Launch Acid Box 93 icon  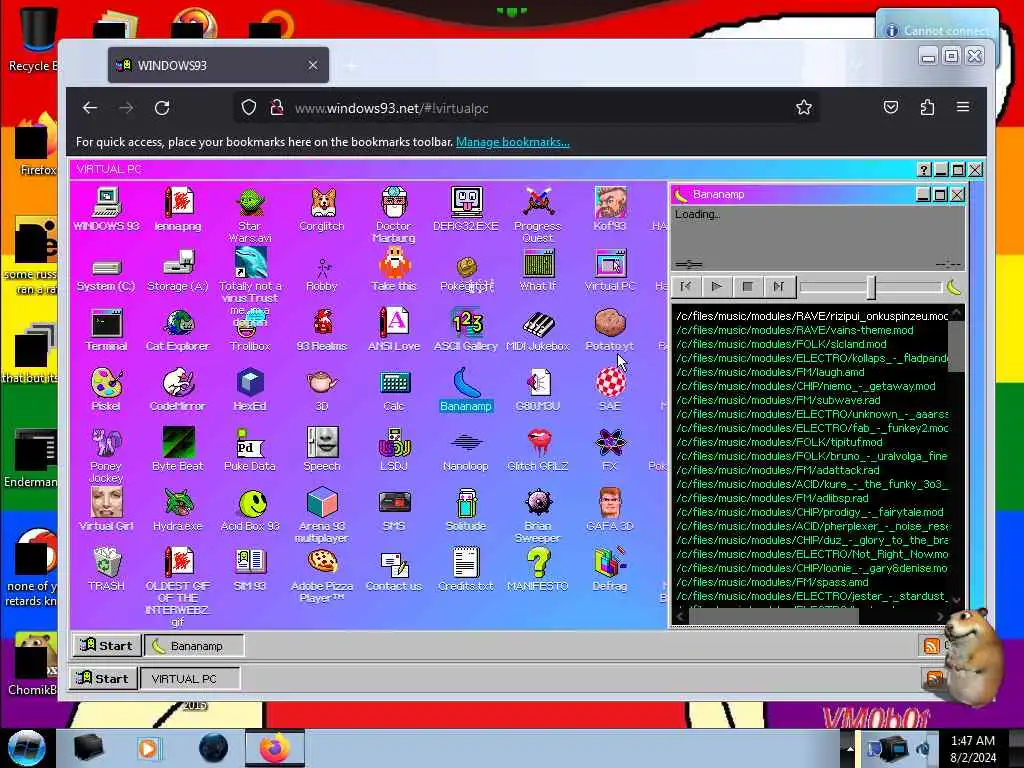250,509
